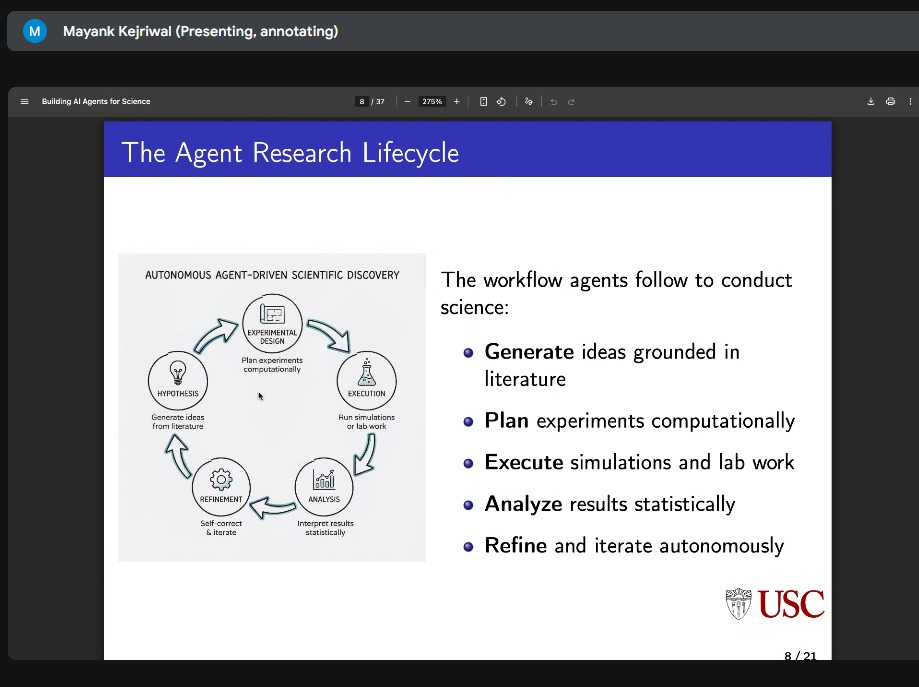
Task: Click the Refinement gear circle
Action: (221, 487)
